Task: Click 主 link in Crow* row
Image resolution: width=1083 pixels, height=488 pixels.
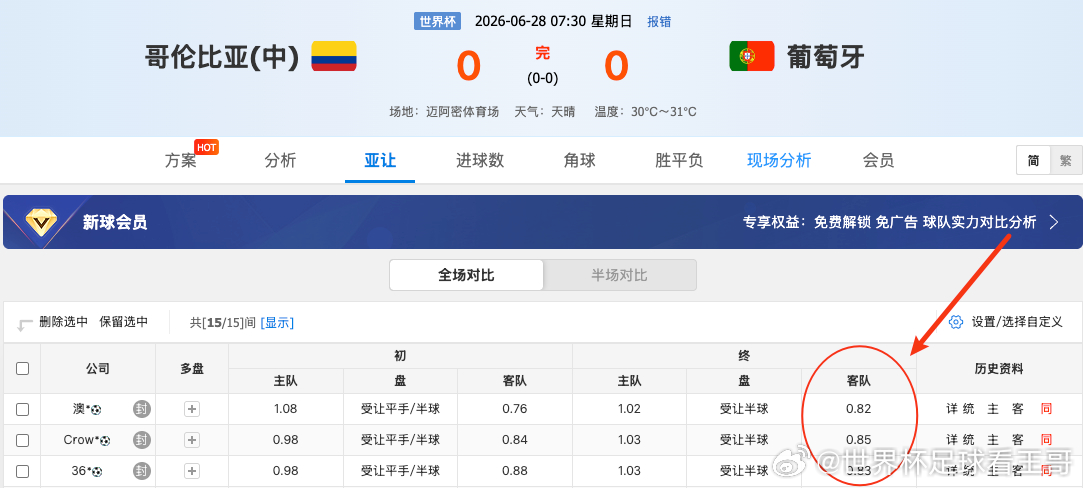Action: tap(993, 440)
